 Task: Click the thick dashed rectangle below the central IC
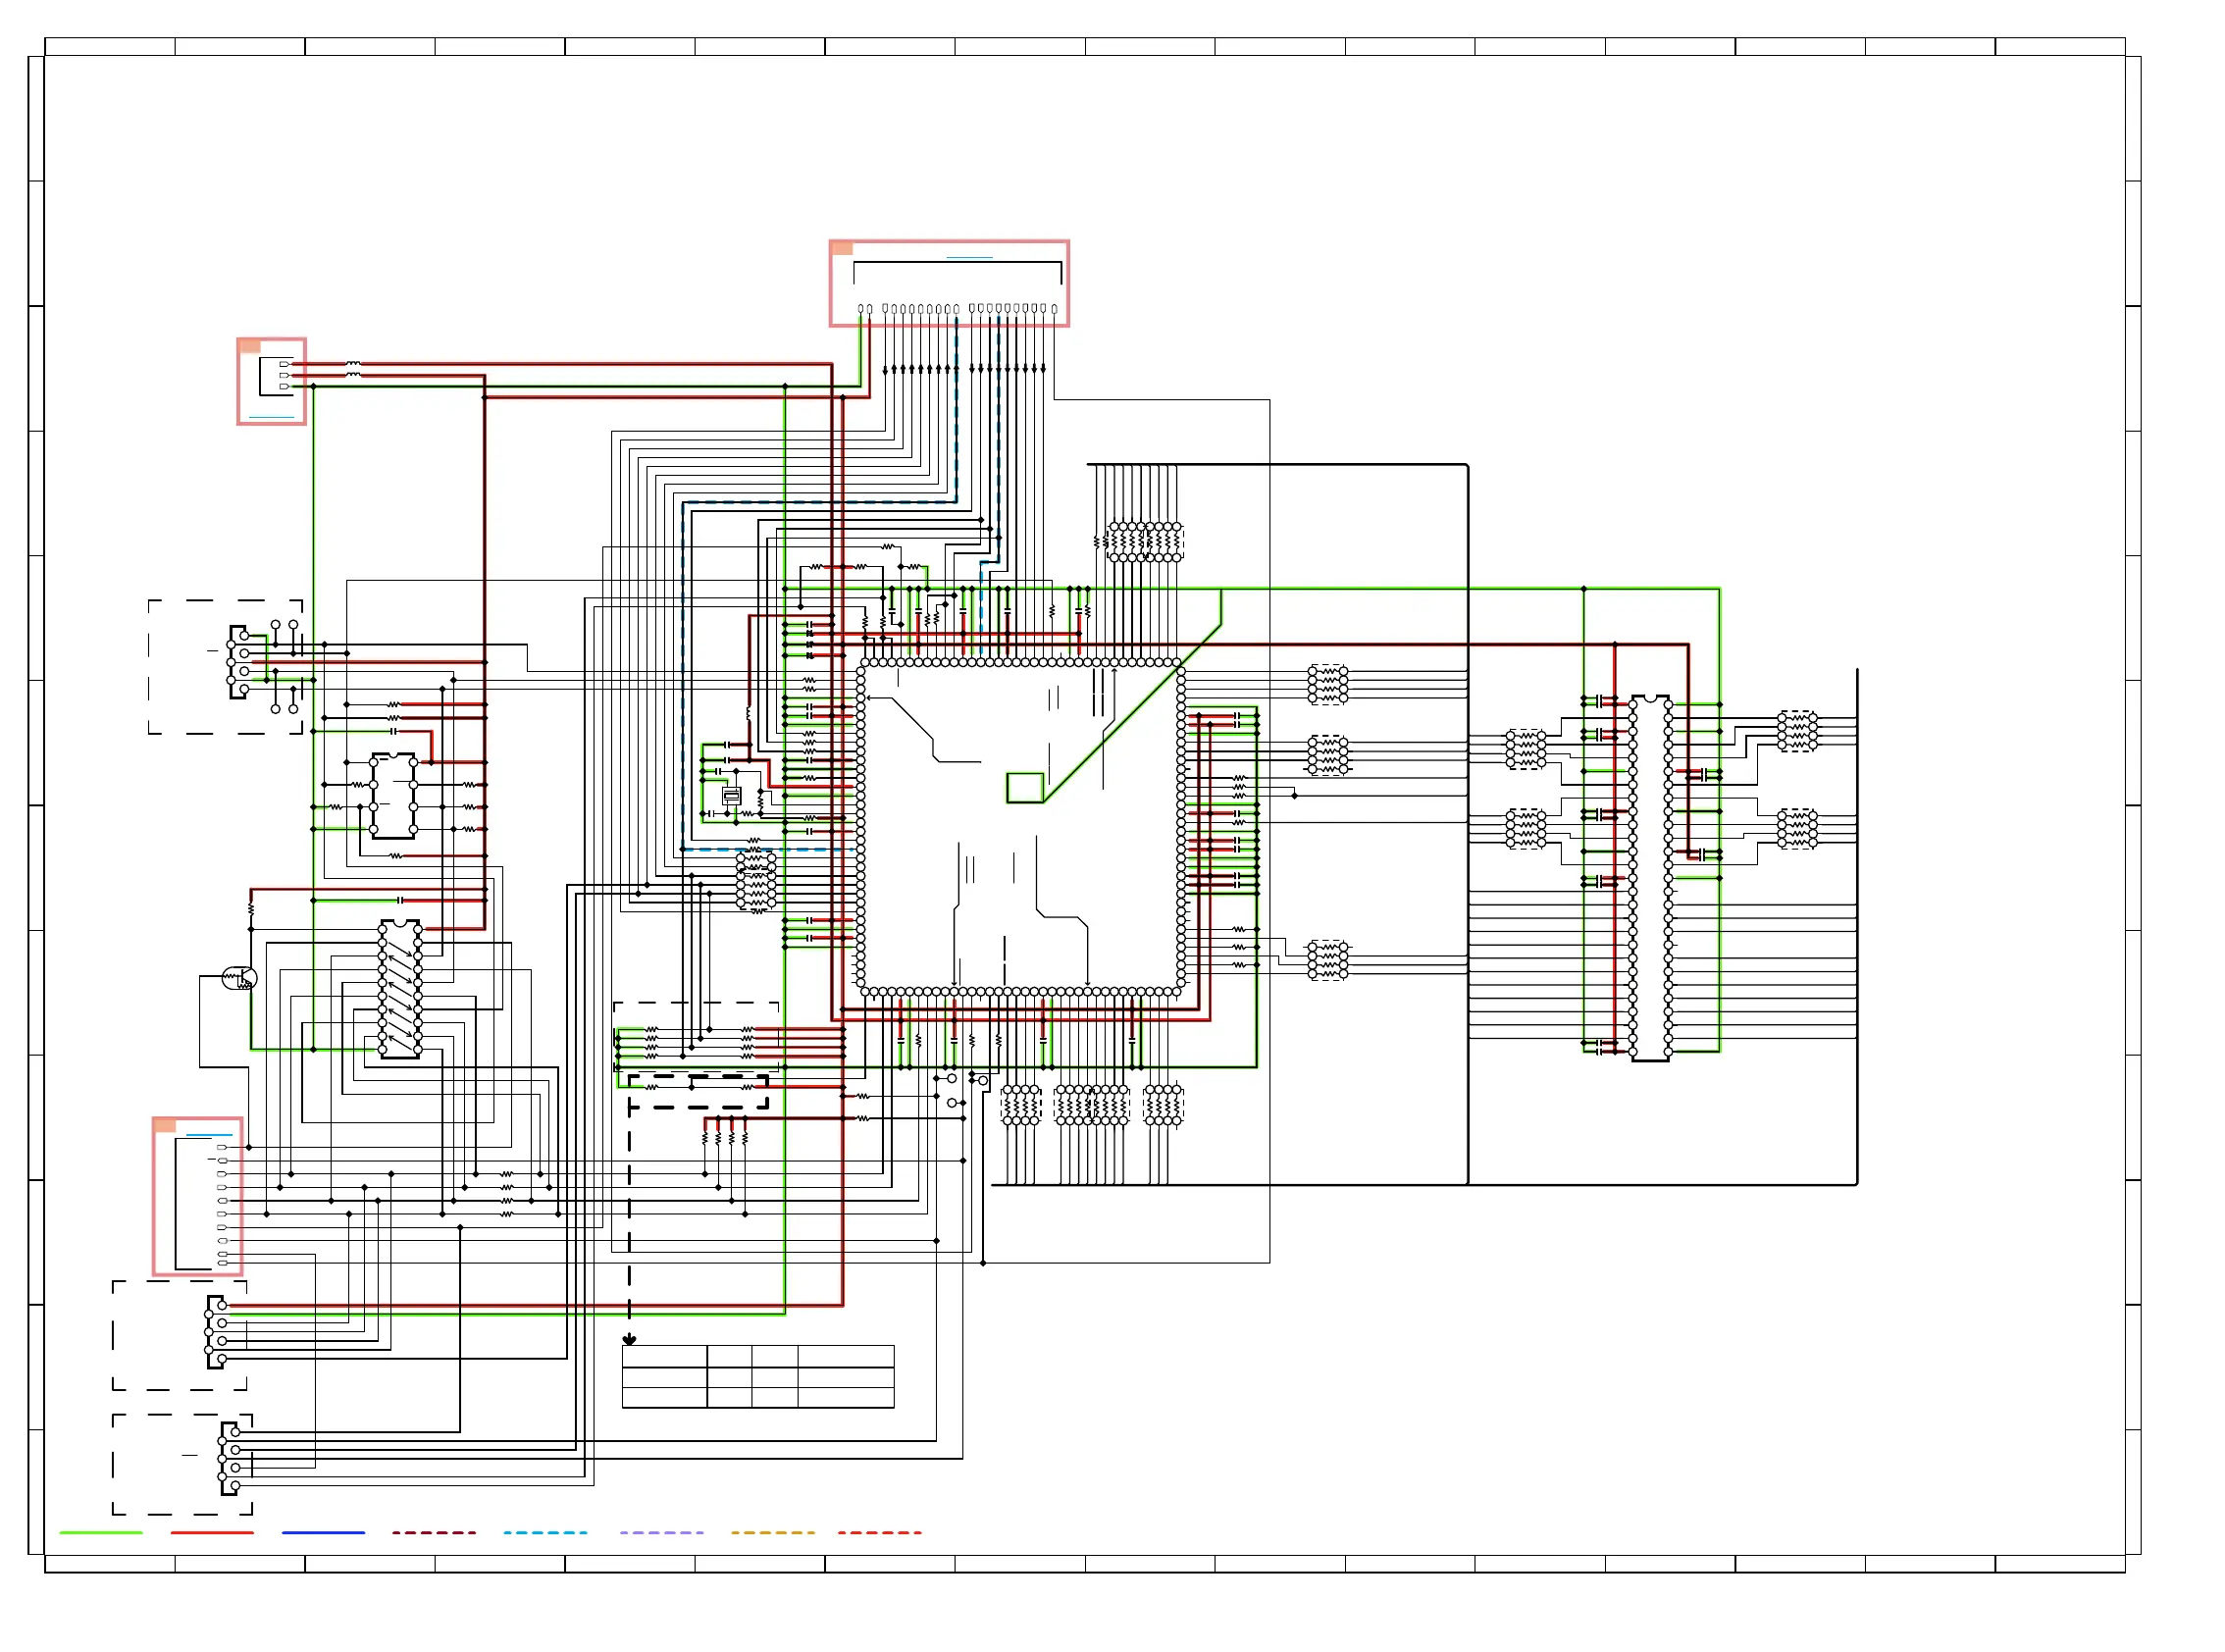click(x=698, y=1092)
